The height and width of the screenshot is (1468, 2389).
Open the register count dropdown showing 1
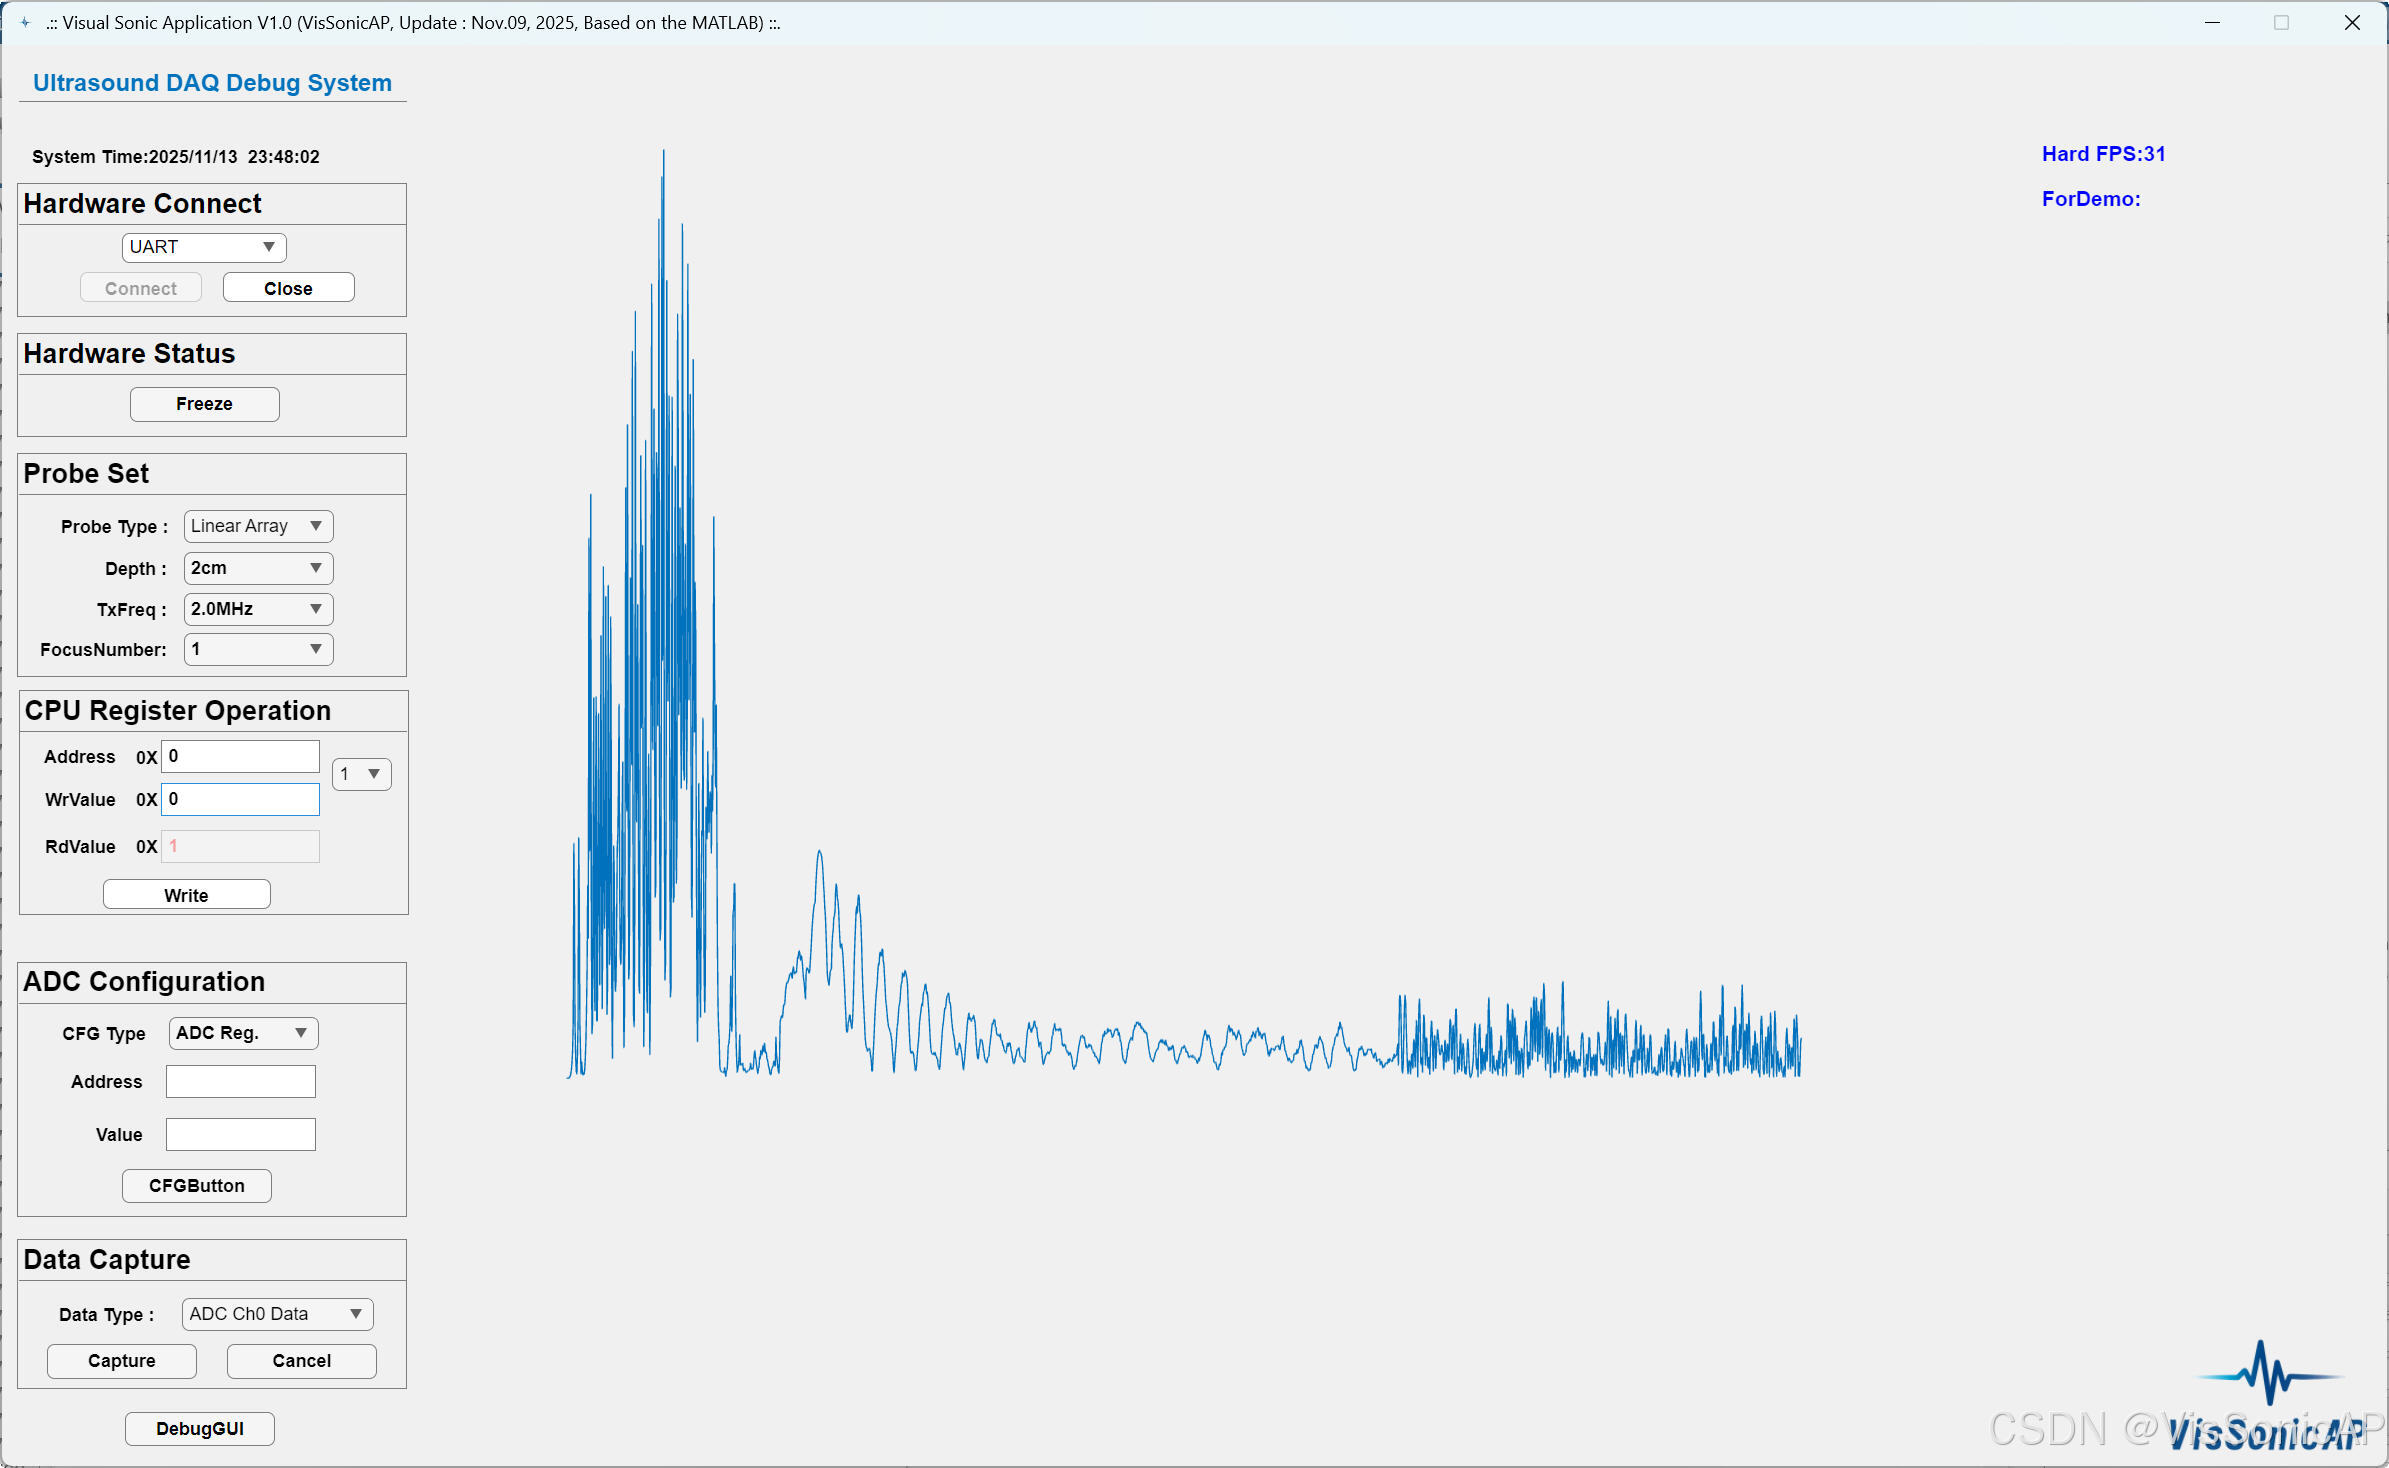coord(361,774)
